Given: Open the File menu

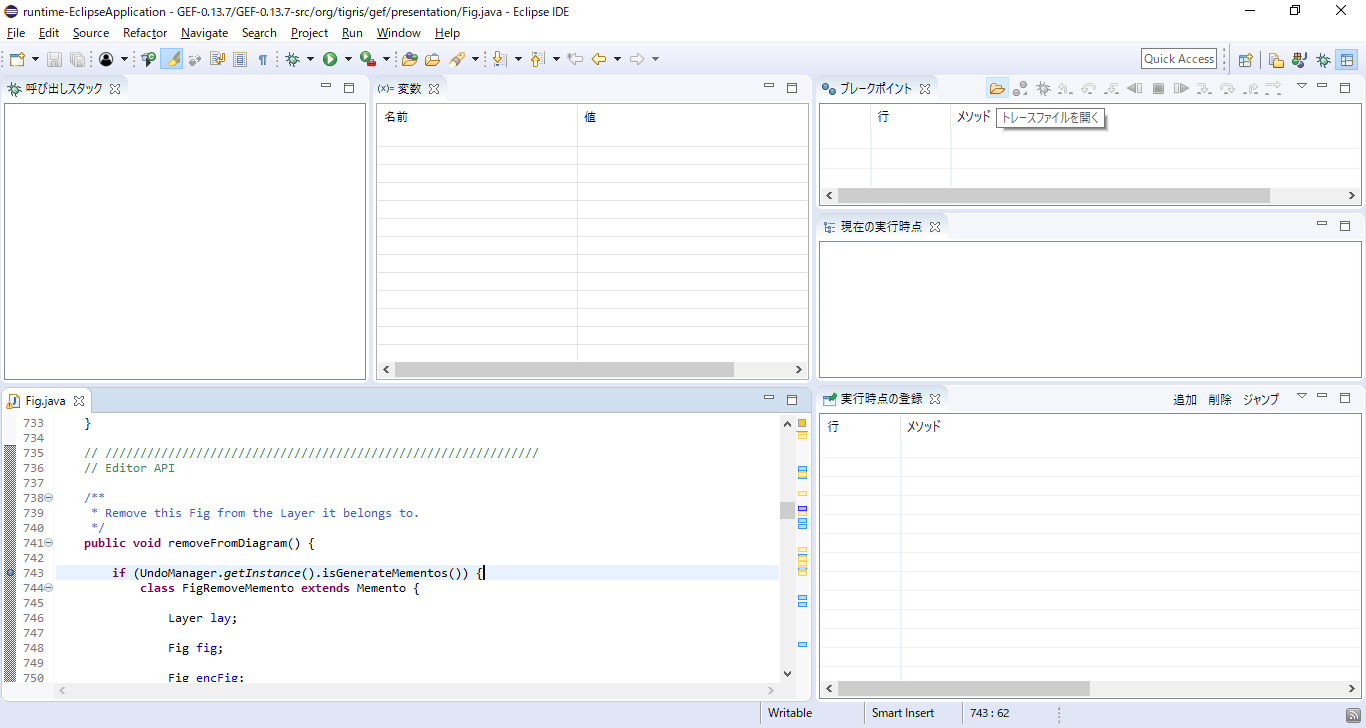Looking at the screenshot, I should [16, 33].
